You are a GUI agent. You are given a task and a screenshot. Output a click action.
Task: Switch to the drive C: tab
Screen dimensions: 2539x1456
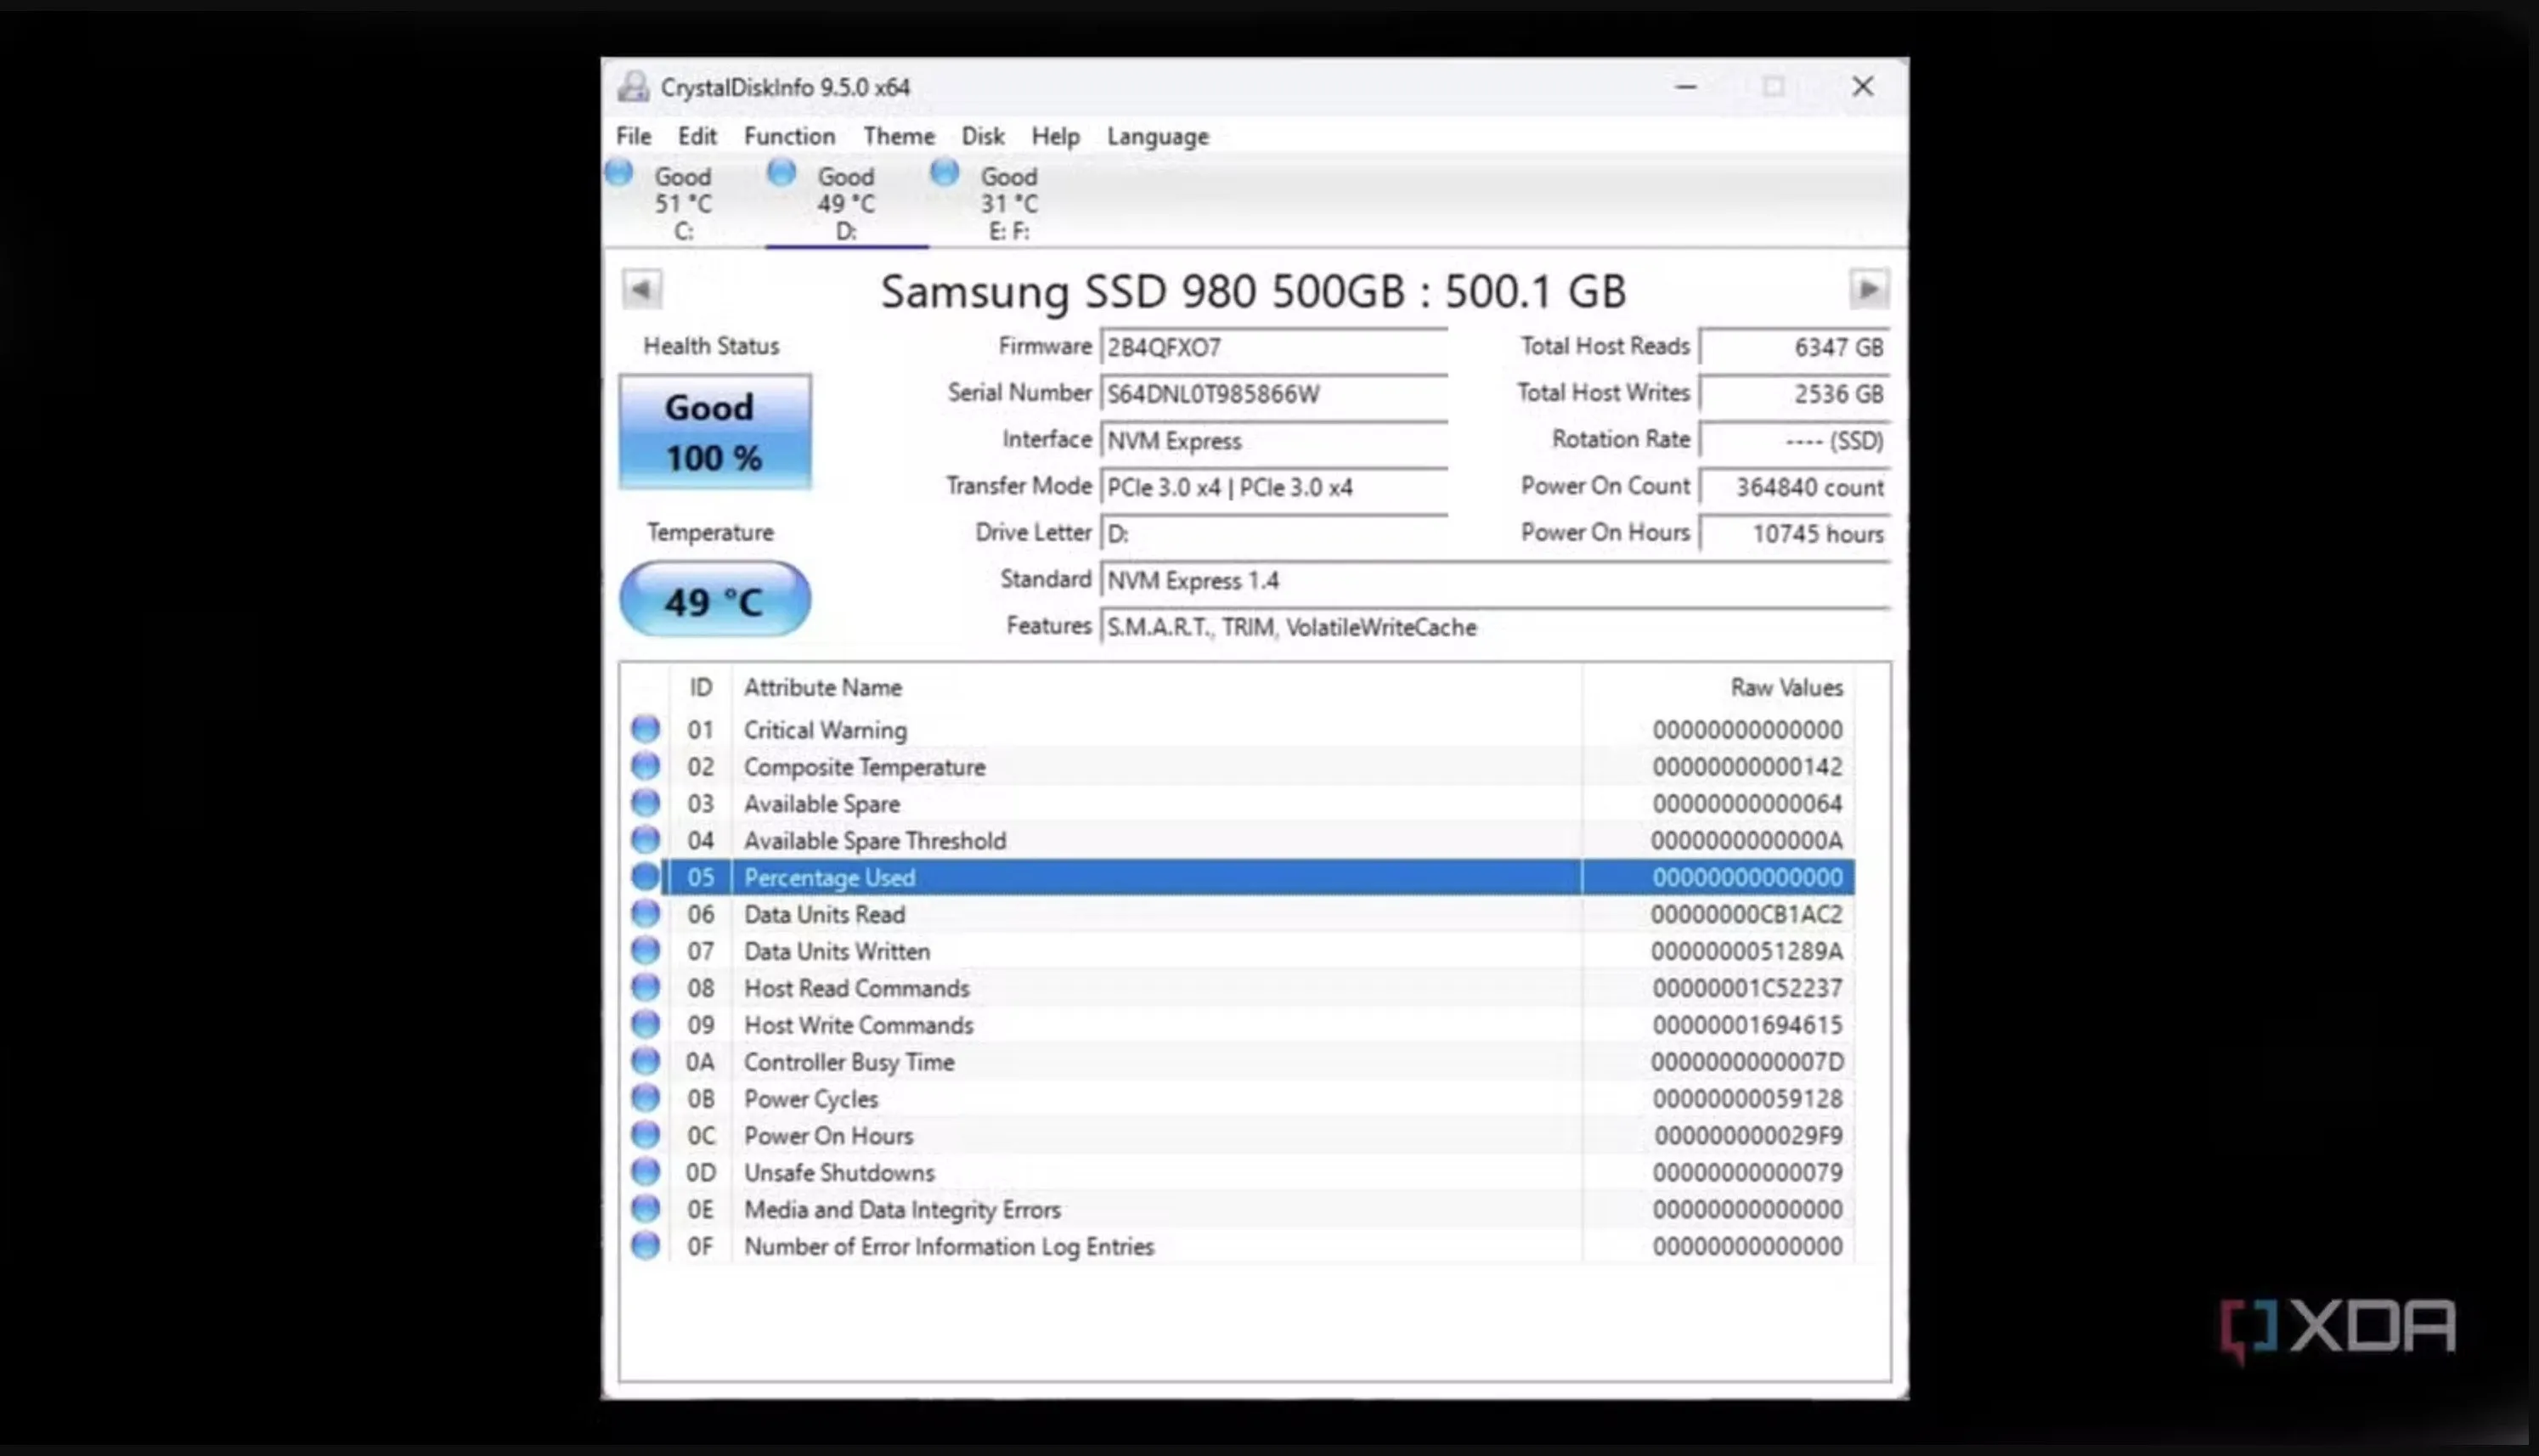[x=683, y=200]
